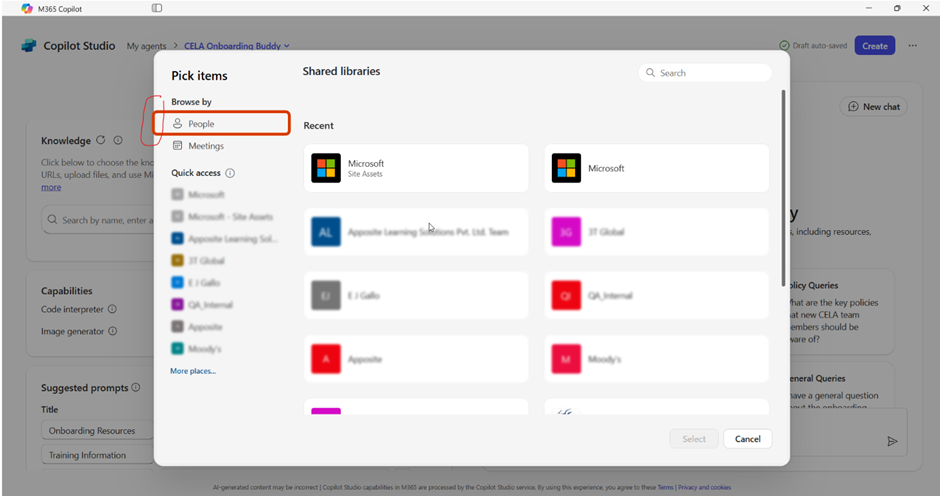Click the Microsoft Site Assets logo tile icon
940x496 pixels.
326,168
